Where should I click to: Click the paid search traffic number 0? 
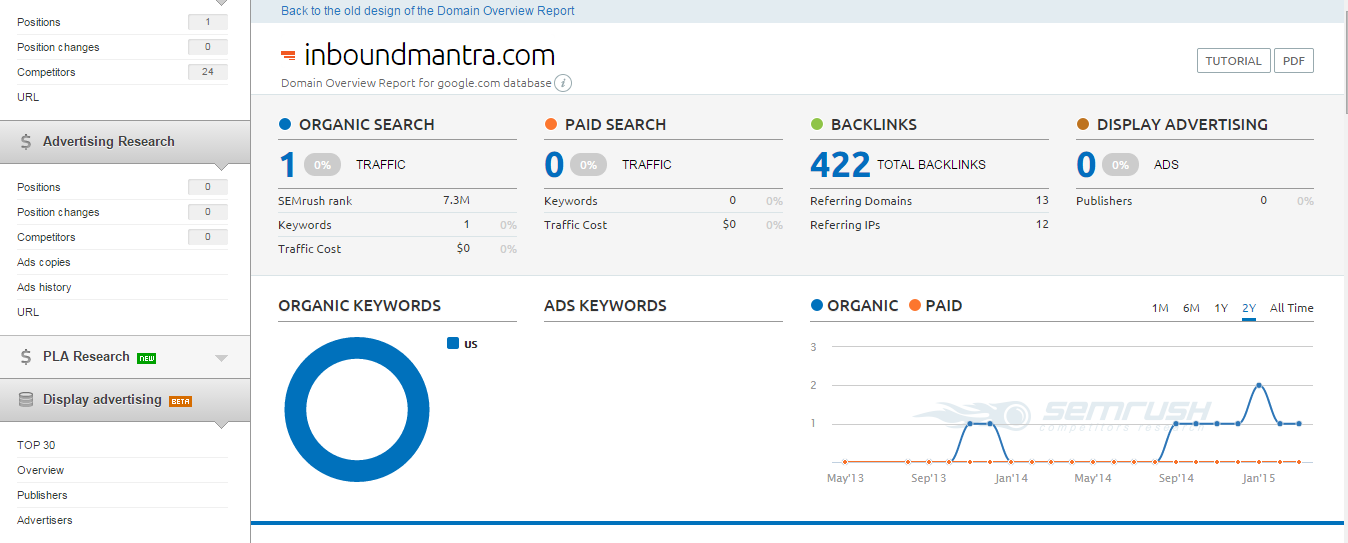click(554, 164)
